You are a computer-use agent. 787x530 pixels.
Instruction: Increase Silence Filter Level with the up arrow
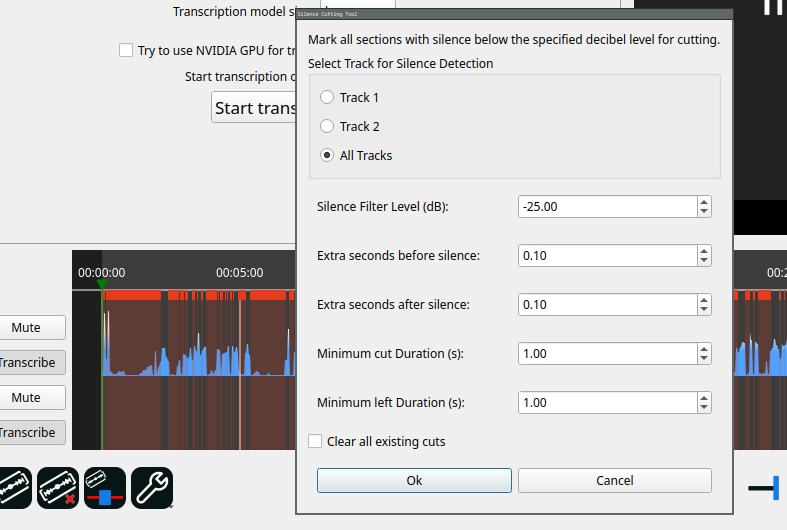pos(704,202)
